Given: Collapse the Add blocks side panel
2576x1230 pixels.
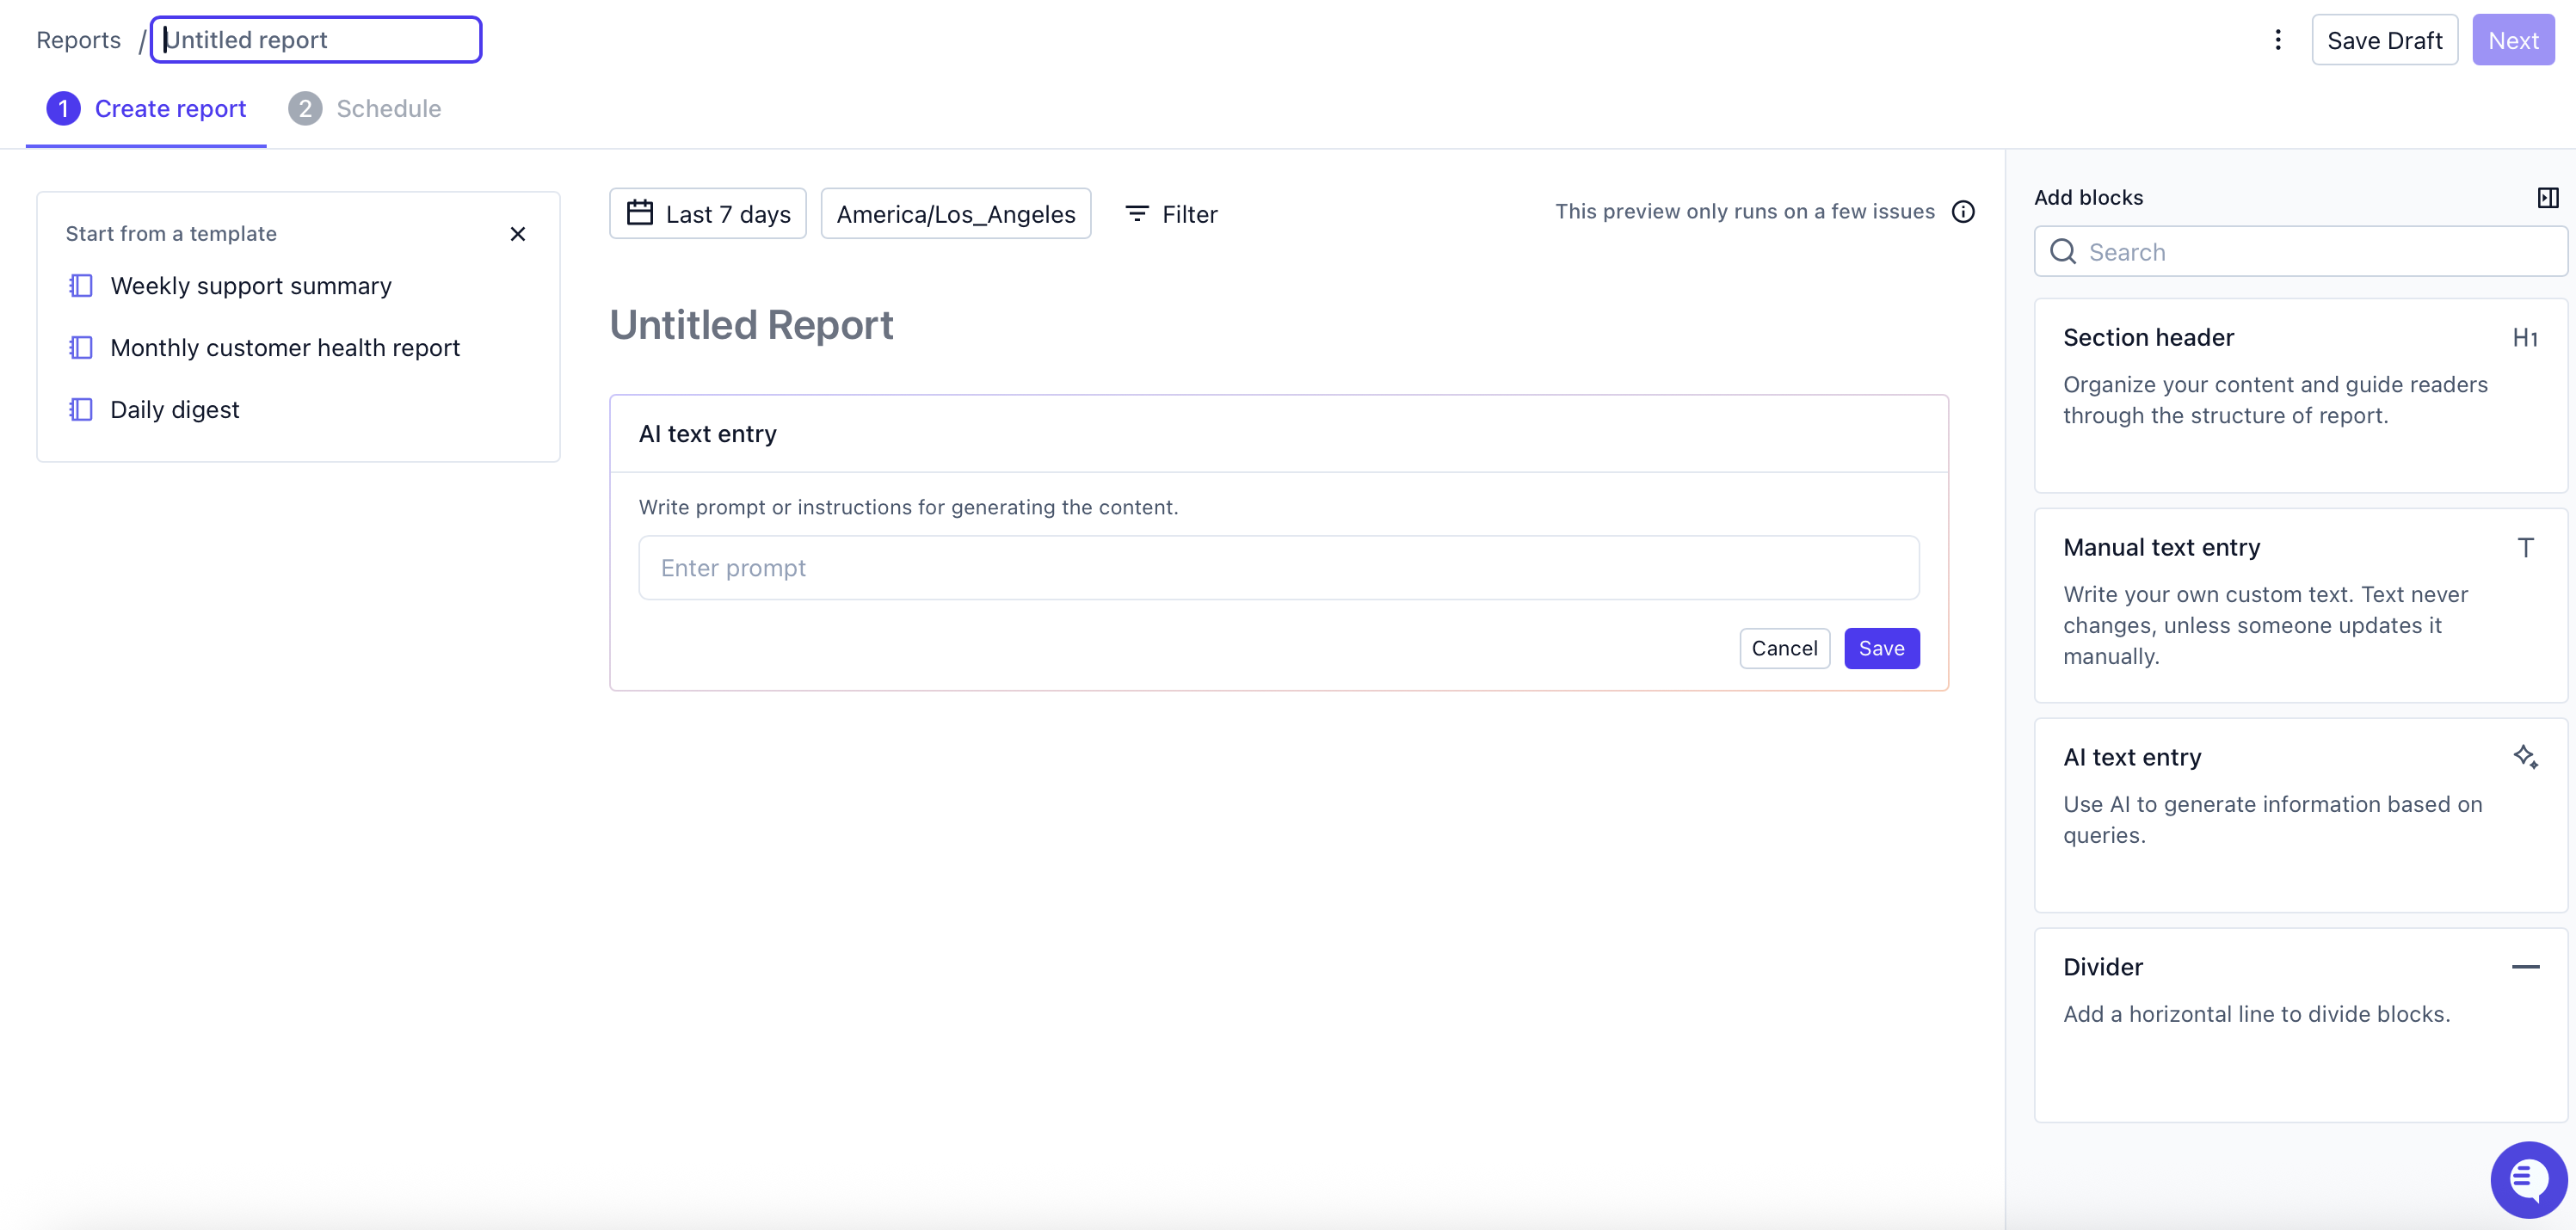Looking at the screenshot, I should [x=2547, y=198].
